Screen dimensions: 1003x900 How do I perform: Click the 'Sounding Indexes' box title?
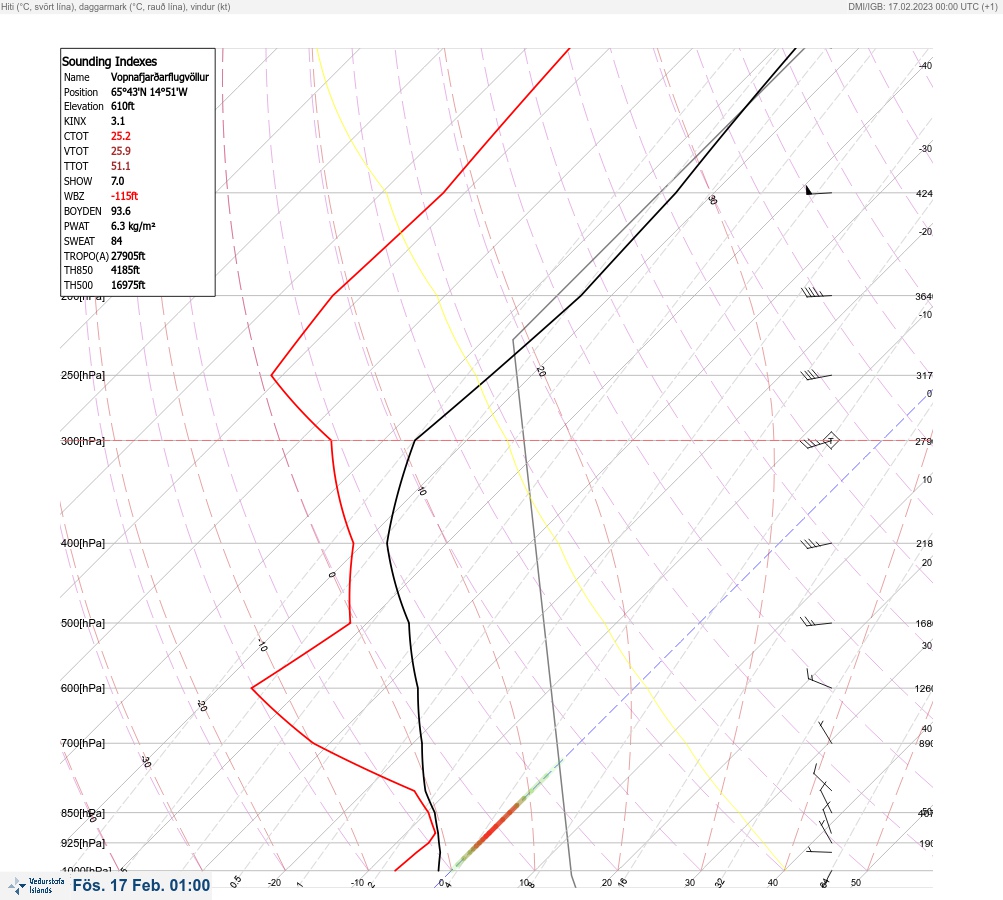[109, 61]
